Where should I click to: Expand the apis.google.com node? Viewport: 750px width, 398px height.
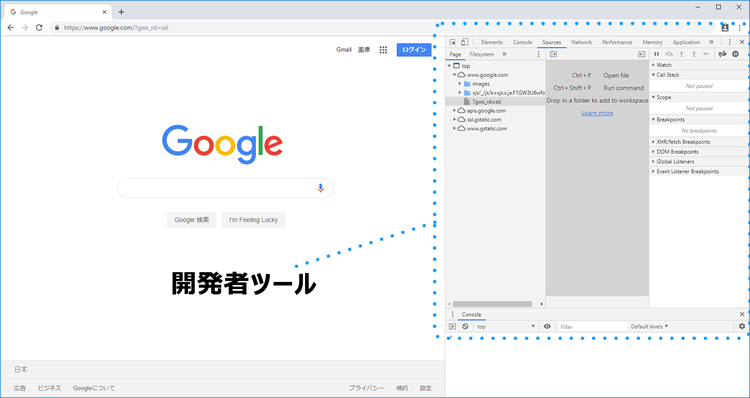point(454,111)
